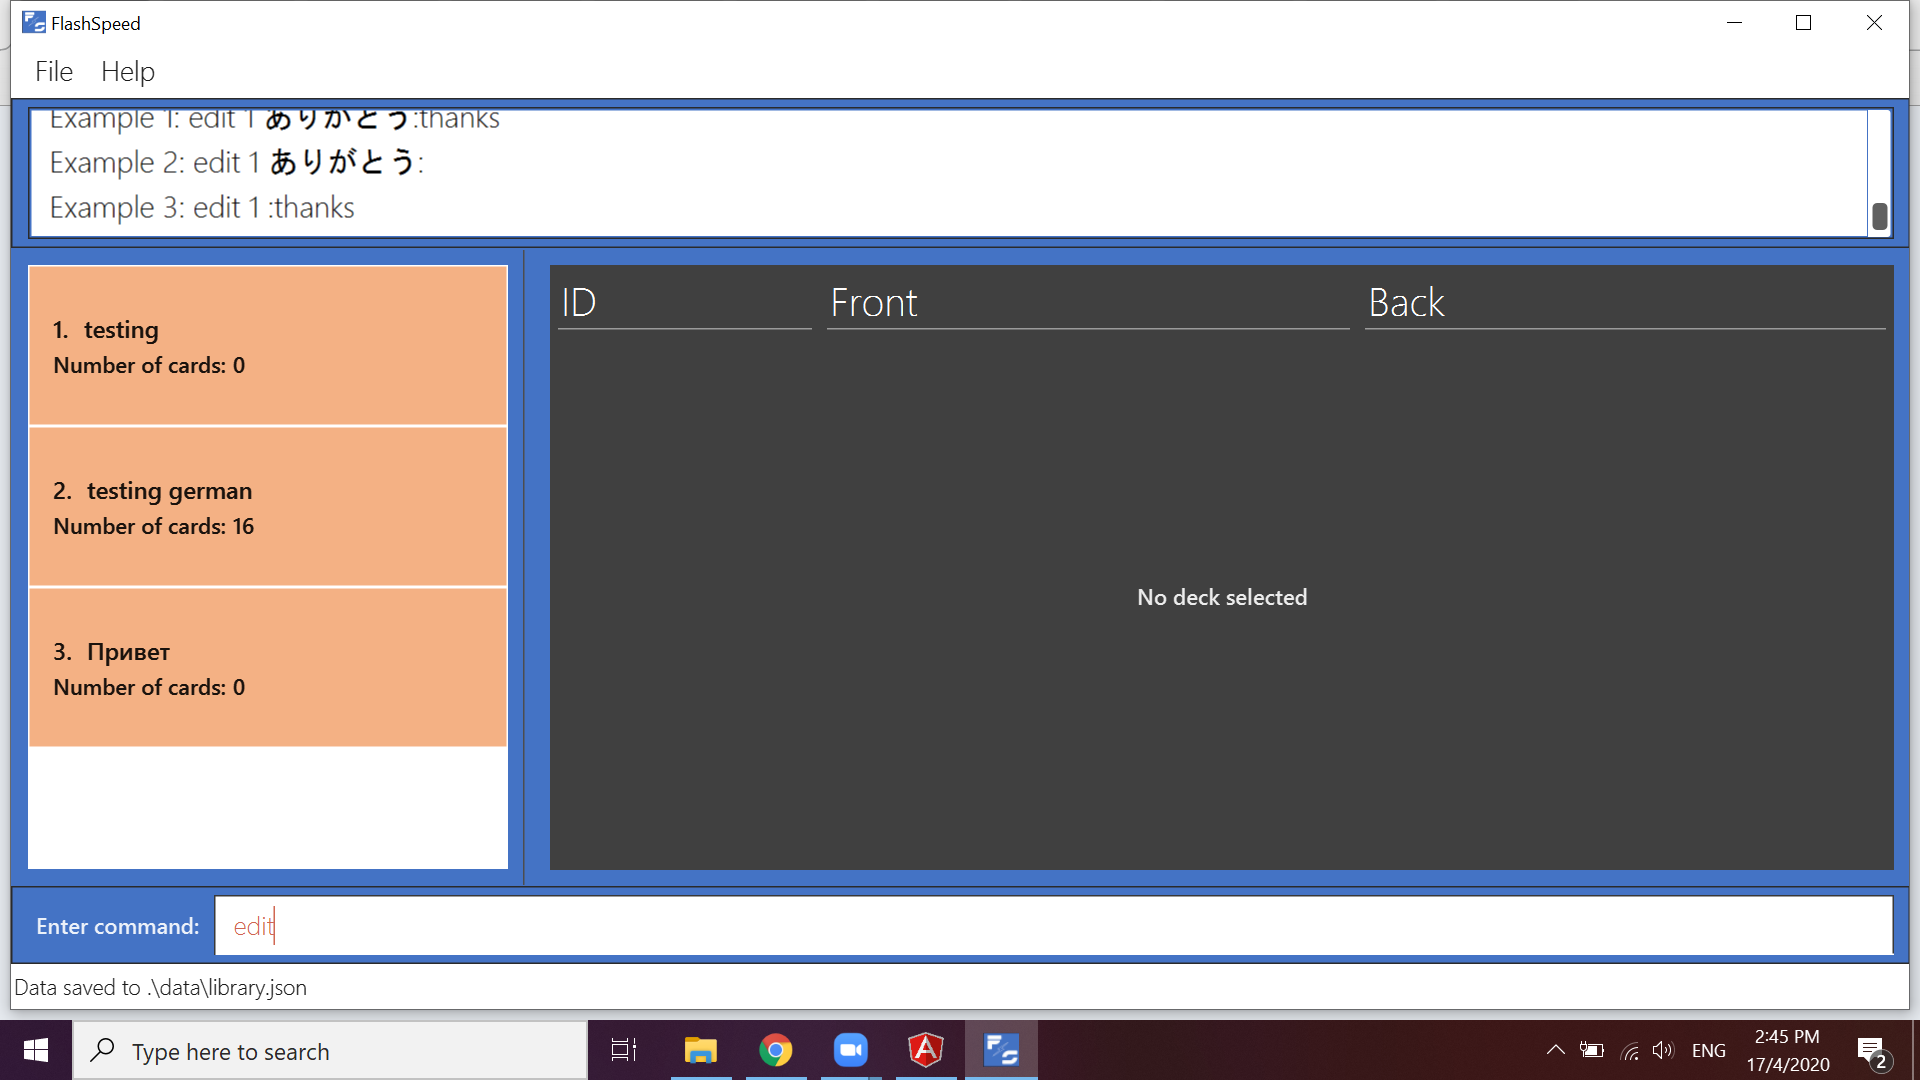Open File Explorer from taskbar

[700, 1050]
